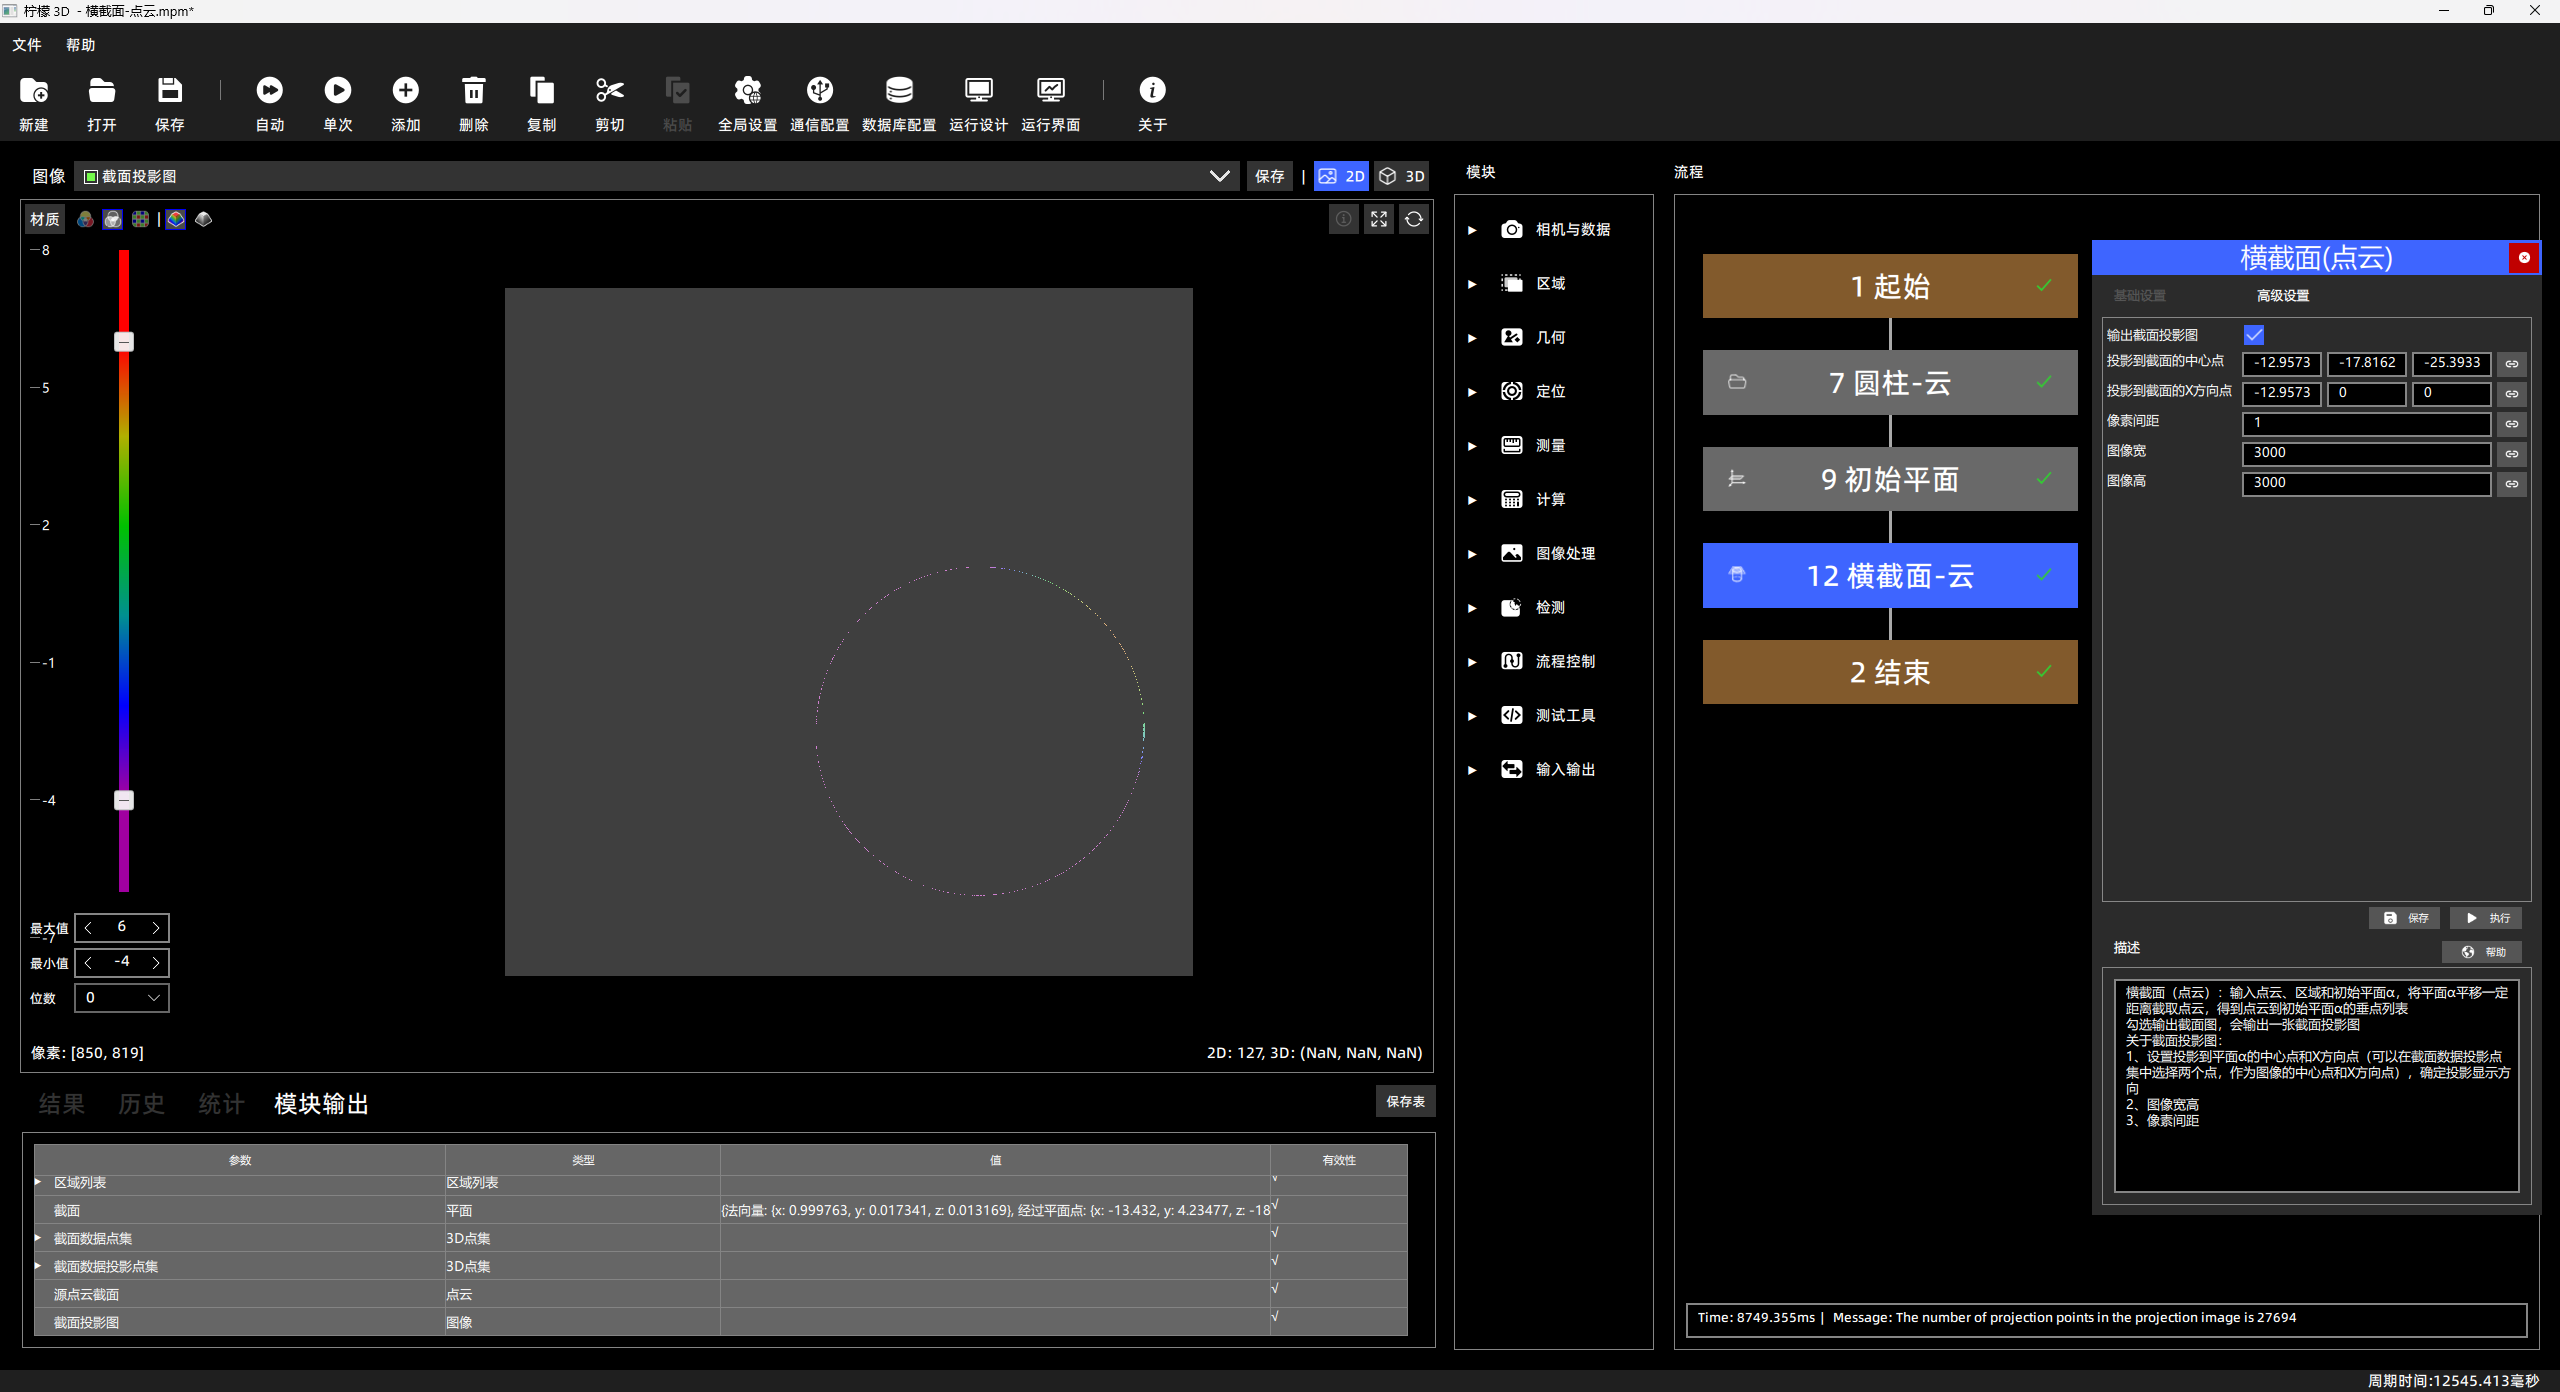This screenshot has height=1392, width=2560.
Task: Click link icon beside 图像宽 field
Action: pyautogui.click(x=2512, y=454)
